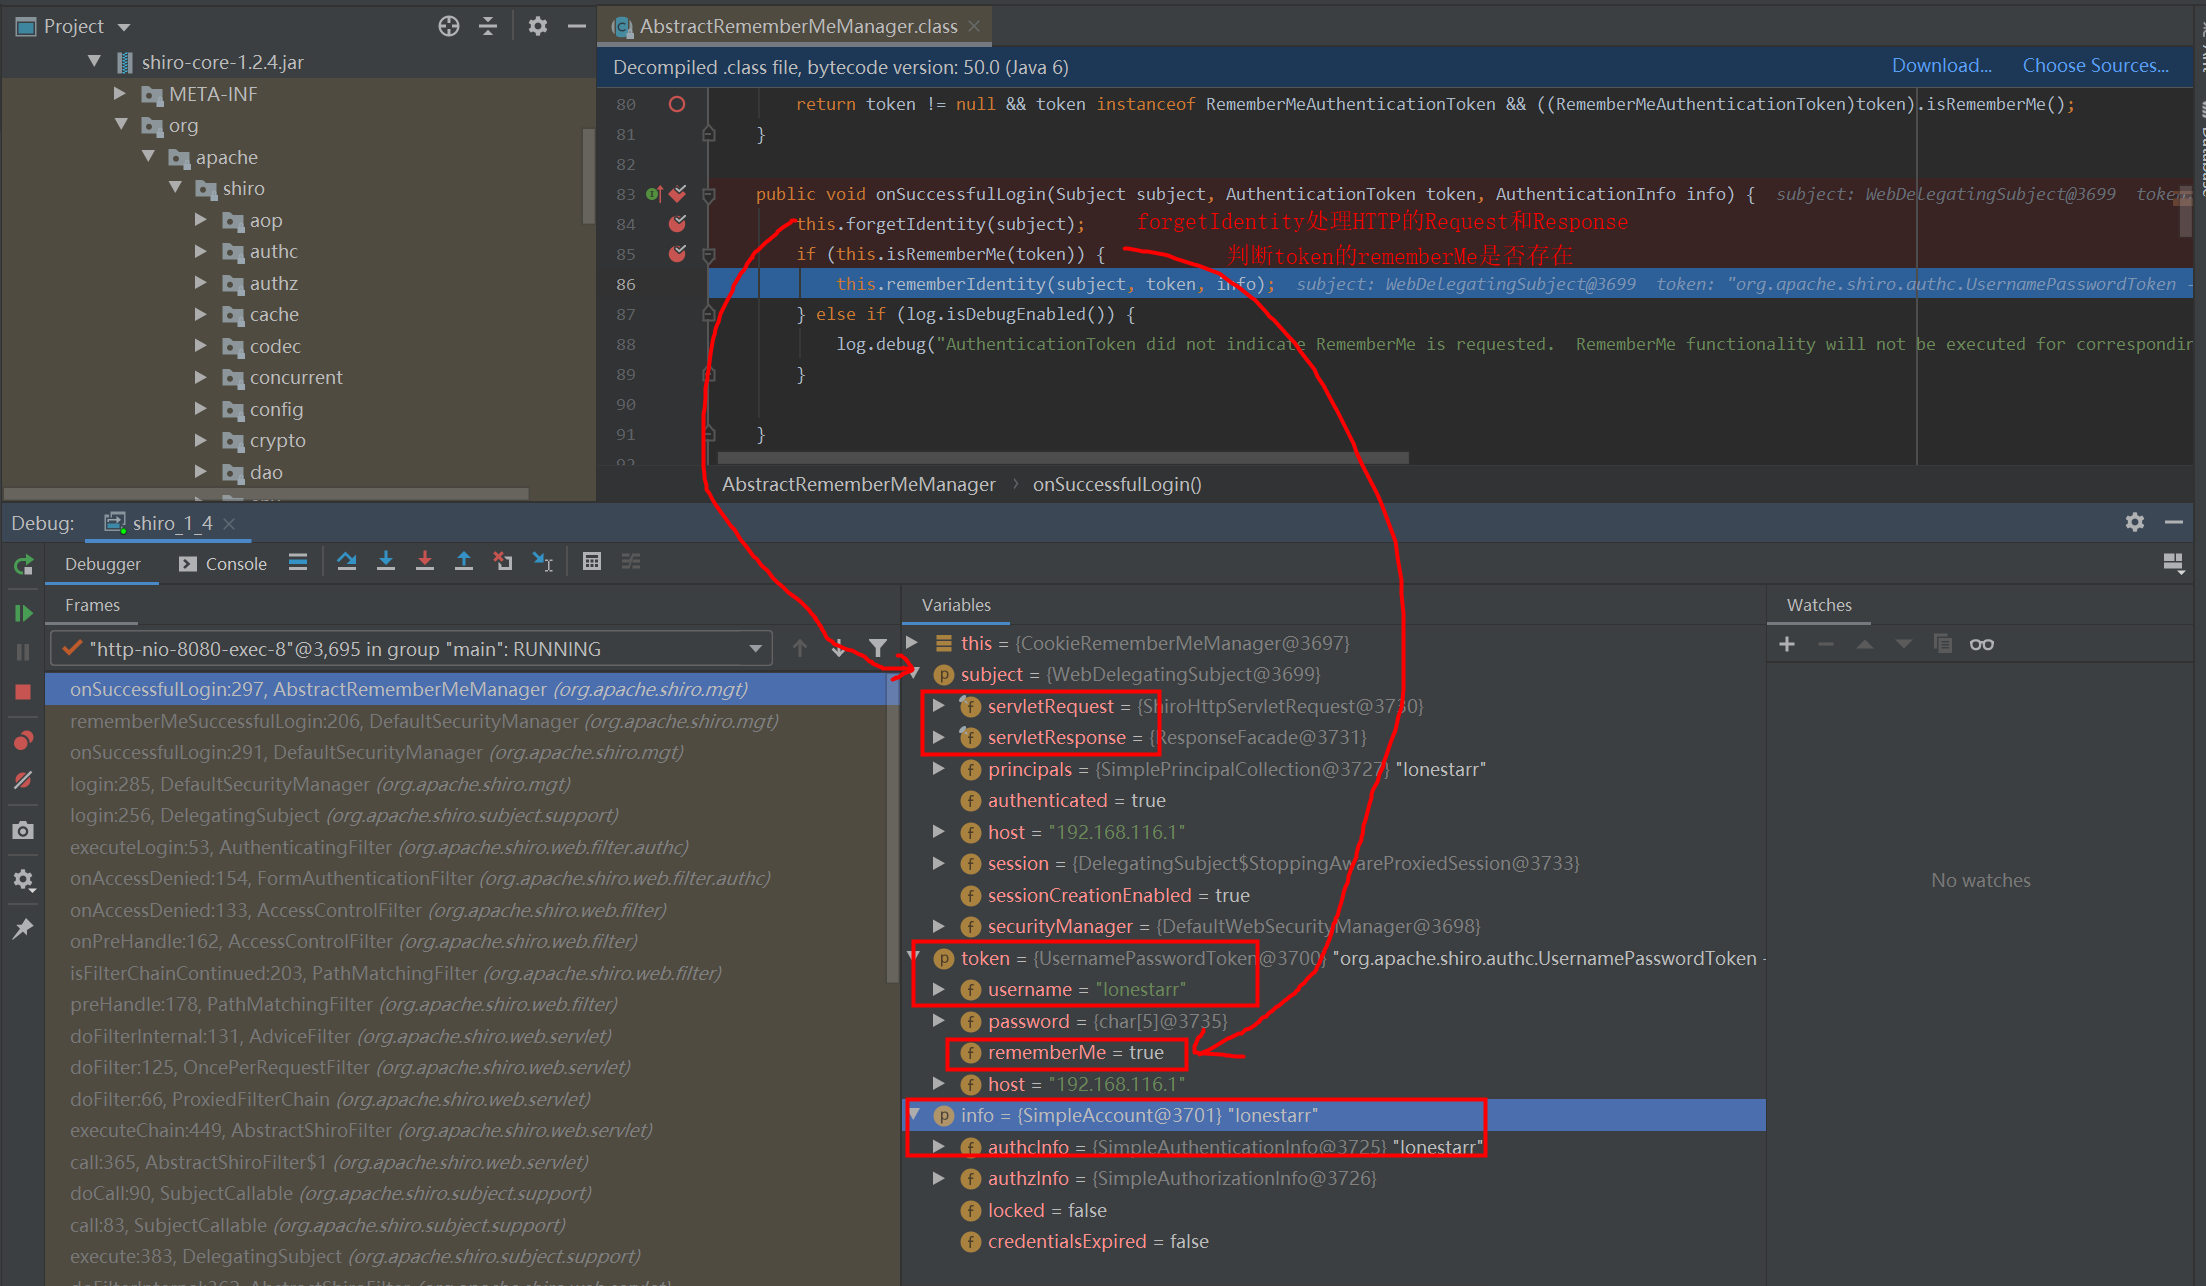The height and width of the screenshot is (1286, 2206).
Task: Click the Rerun debug session icon
Action: click(23, 565)
